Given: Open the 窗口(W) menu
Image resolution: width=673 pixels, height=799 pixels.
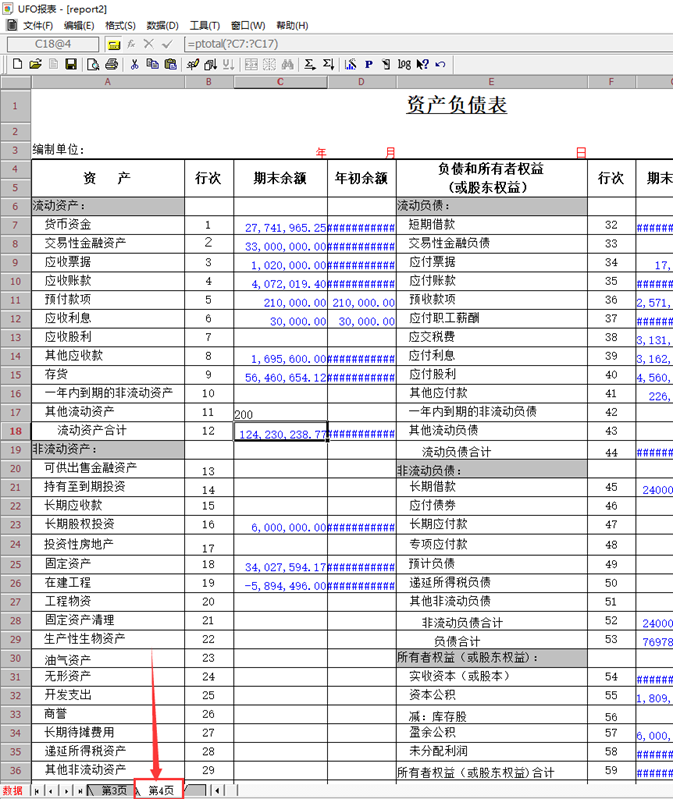Looking at the screenshot, I should [248, 25].
